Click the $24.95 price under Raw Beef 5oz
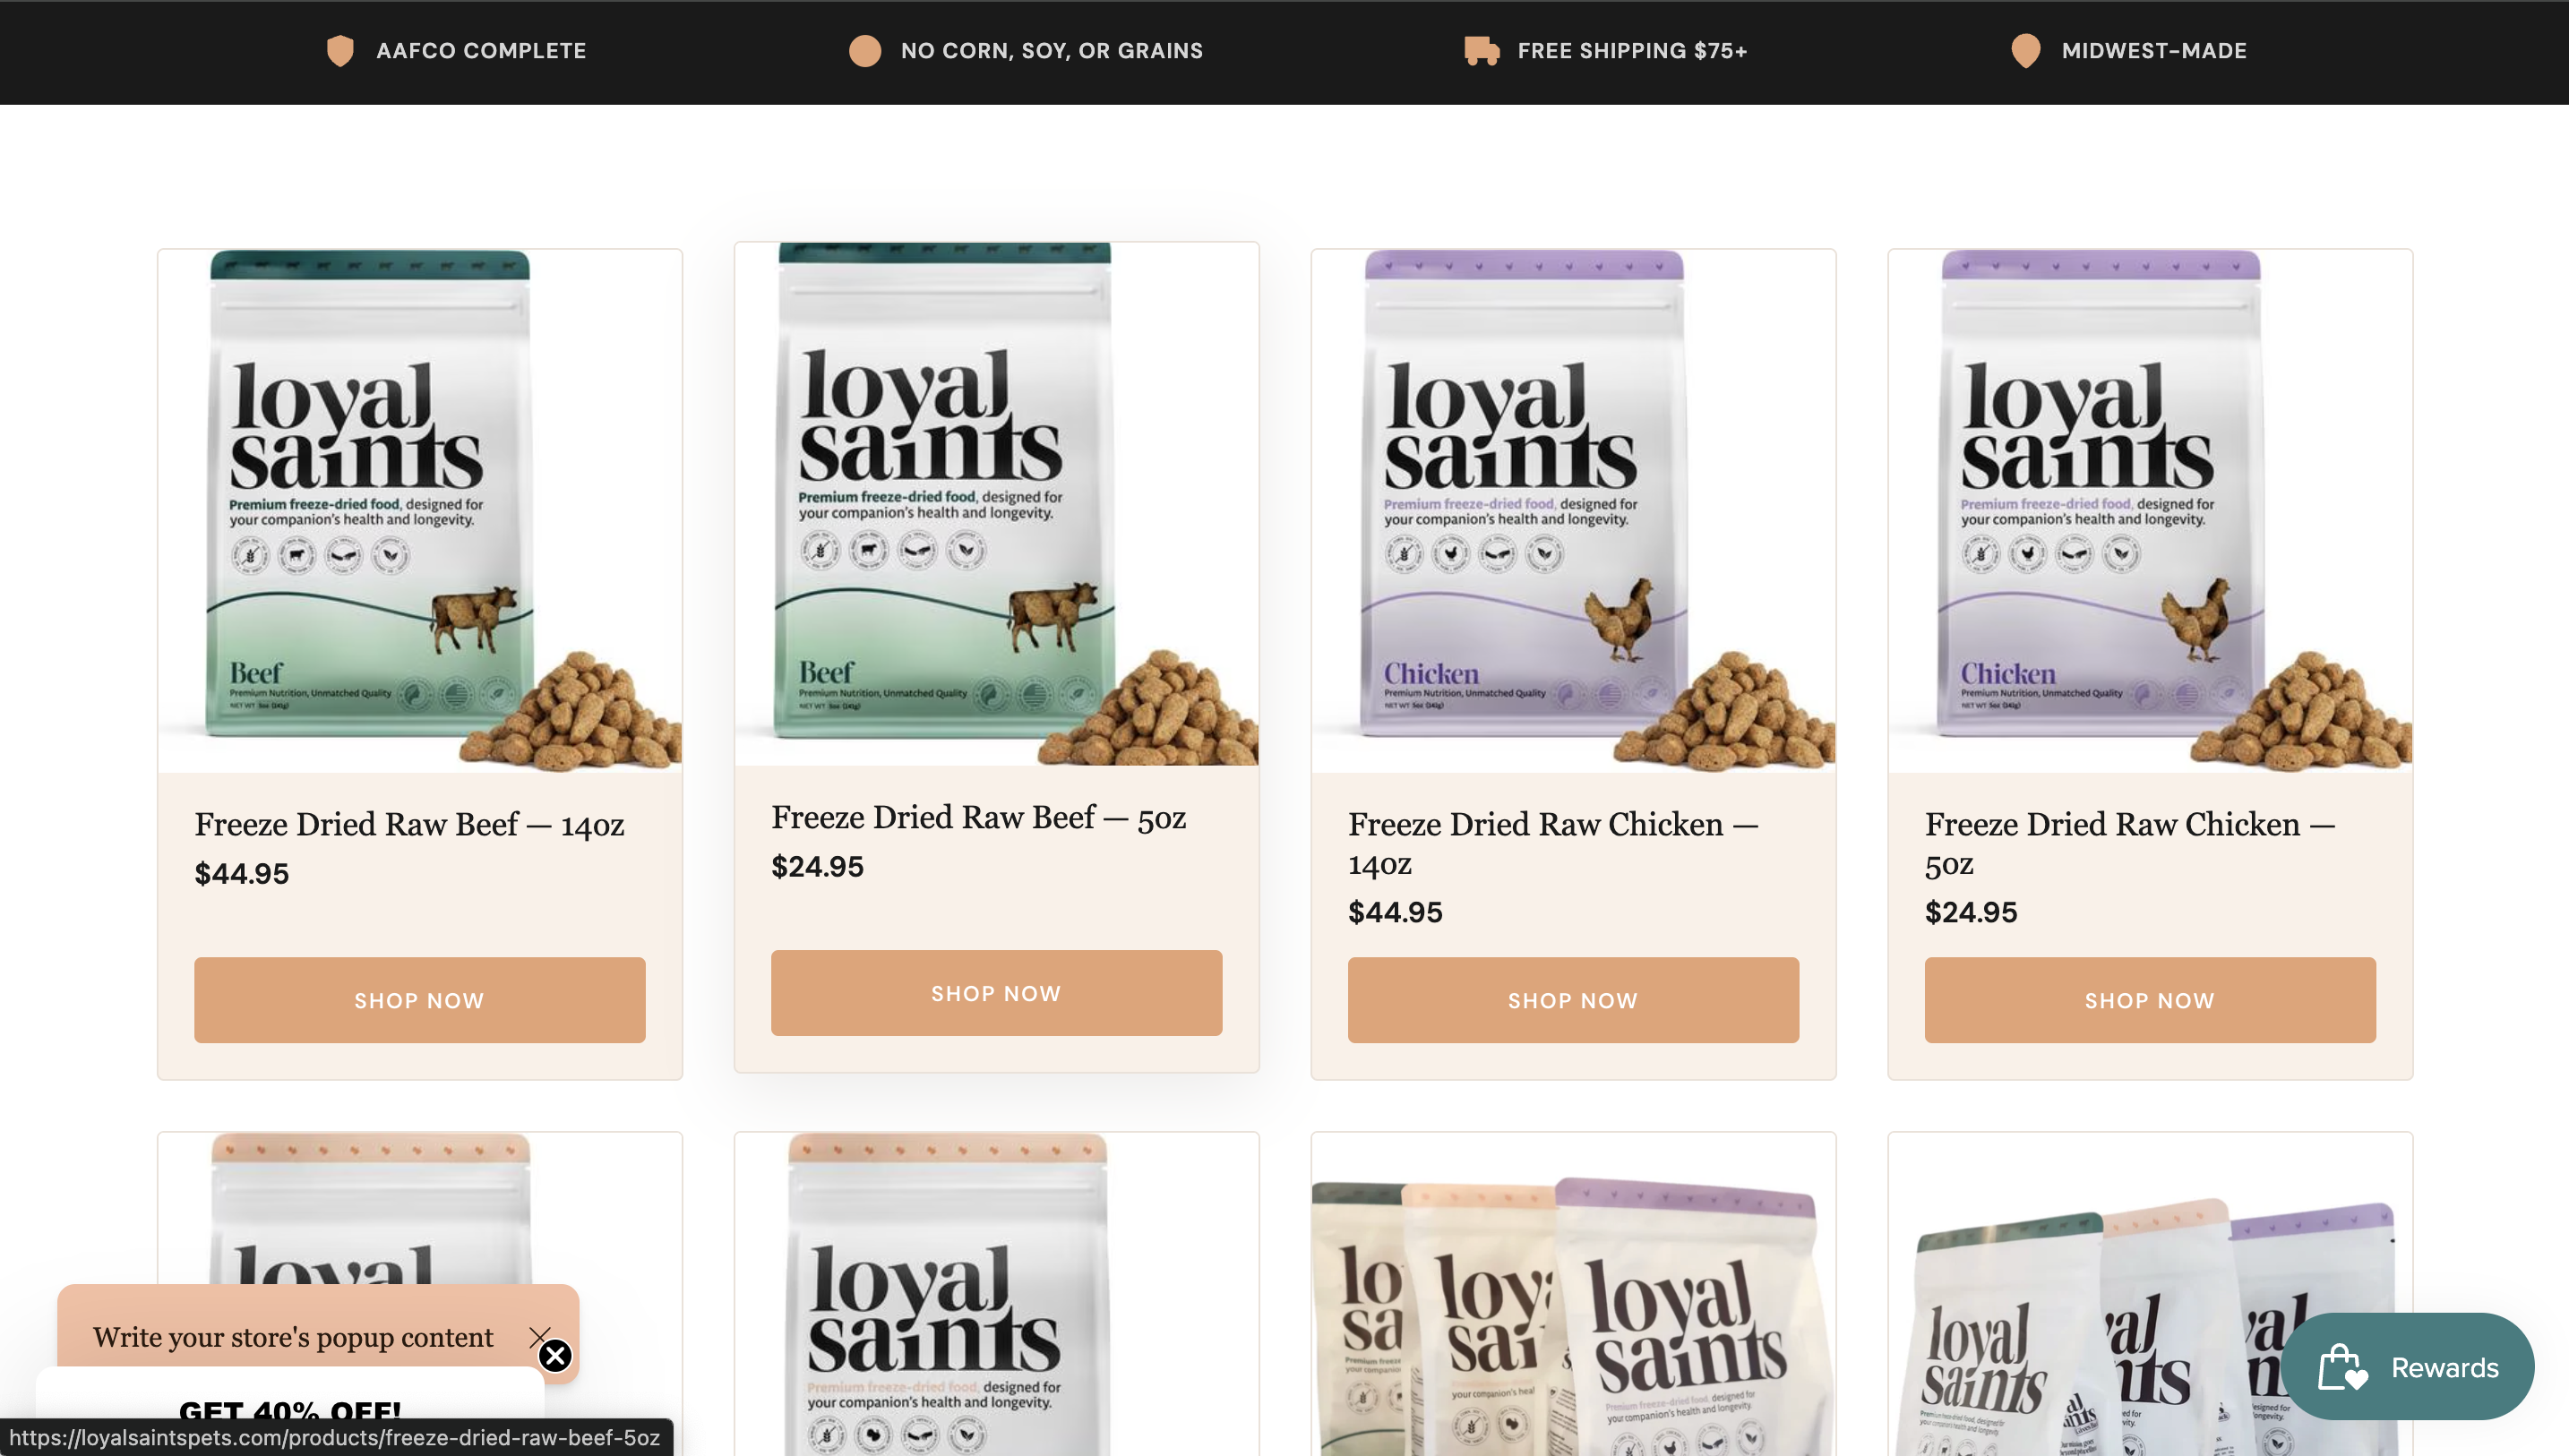2569x1456 pixels. click(817, 866)
